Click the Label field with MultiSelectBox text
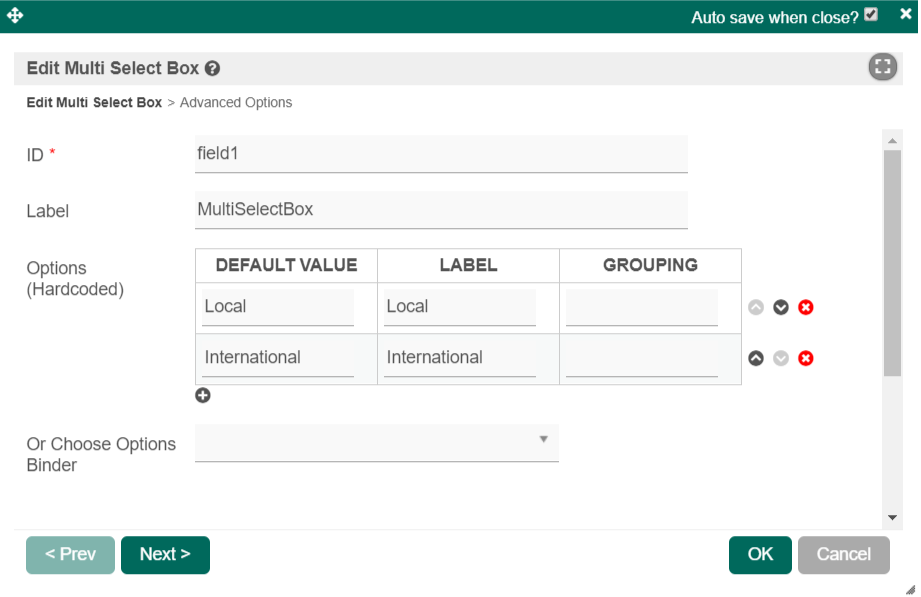Image resolution: width=921 pixels, height=597 pixels. (441, 210)
